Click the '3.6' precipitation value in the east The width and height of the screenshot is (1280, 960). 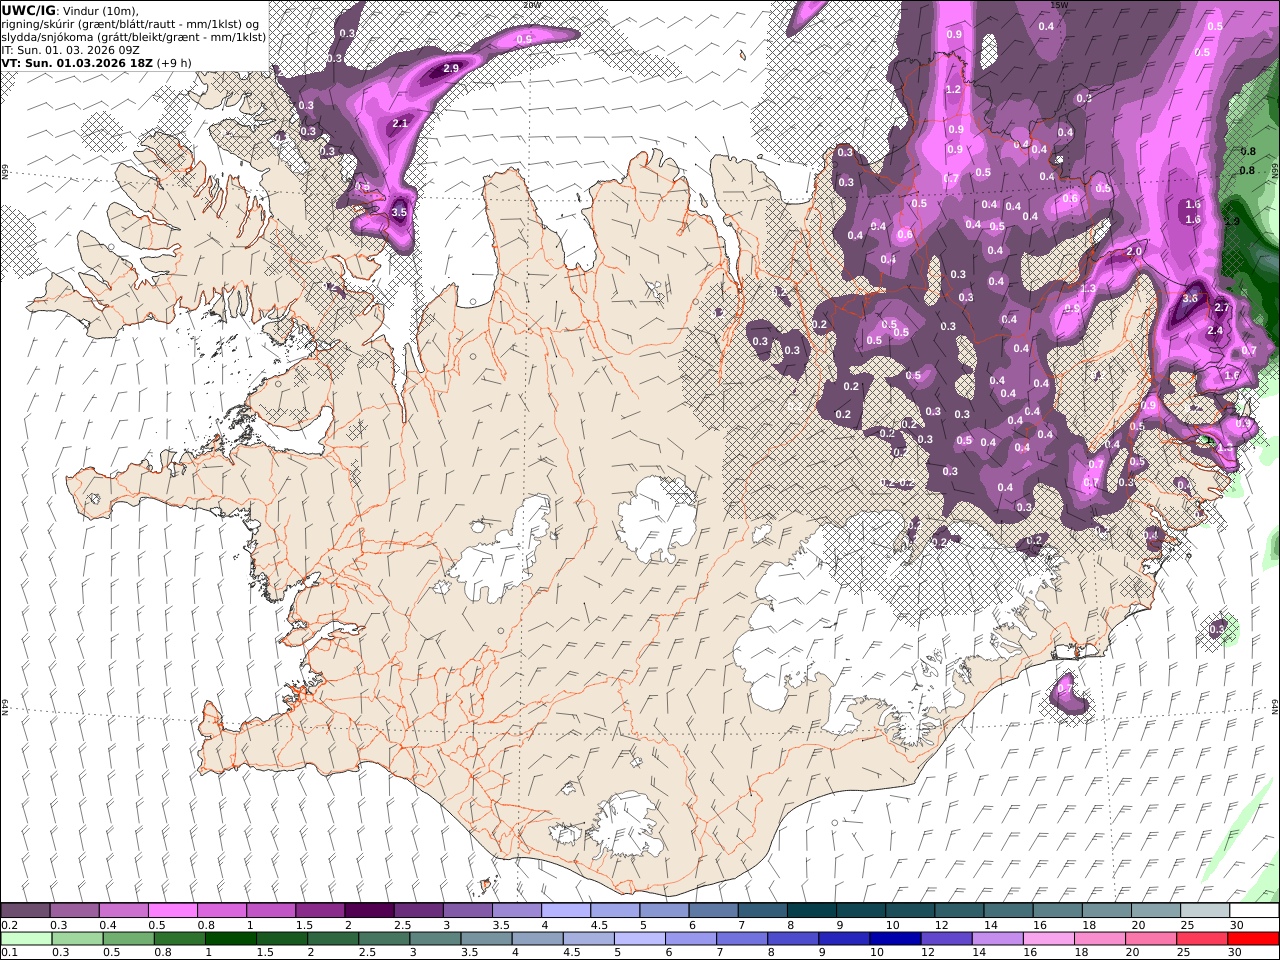(1190, 298)
